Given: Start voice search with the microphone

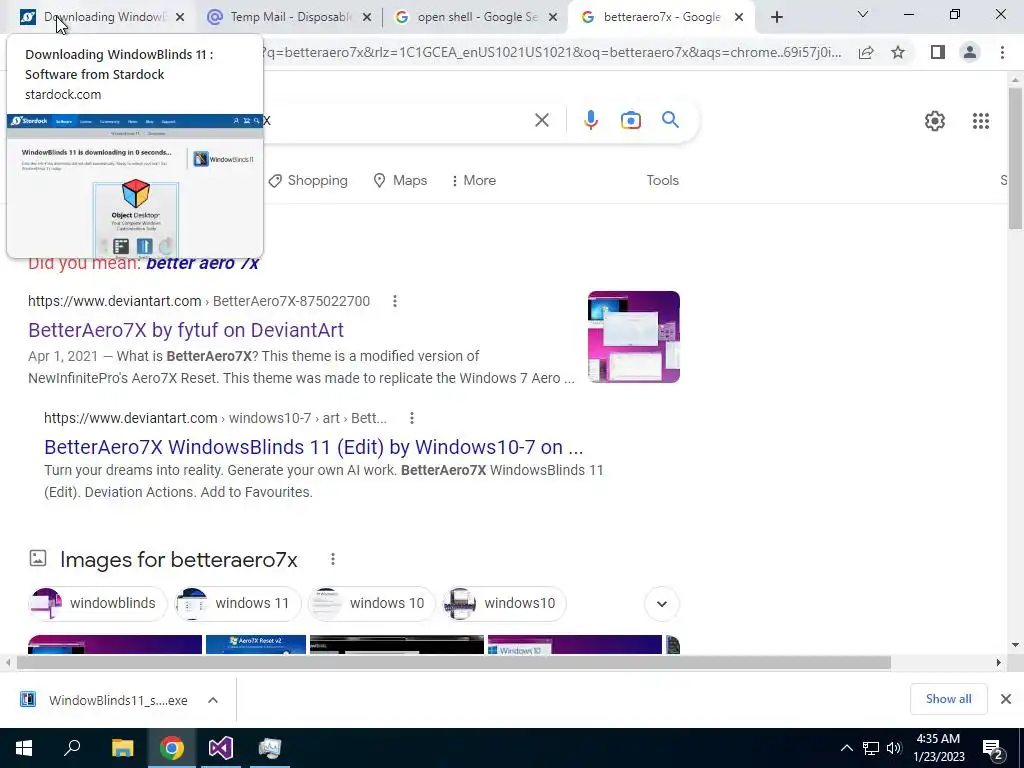Looking at the screenshot, I should point(591,120).
